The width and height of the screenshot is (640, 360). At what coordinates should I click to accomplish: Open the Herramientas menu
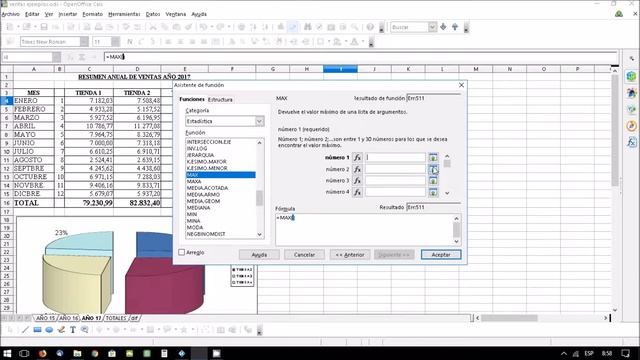[x=124, y=14]
